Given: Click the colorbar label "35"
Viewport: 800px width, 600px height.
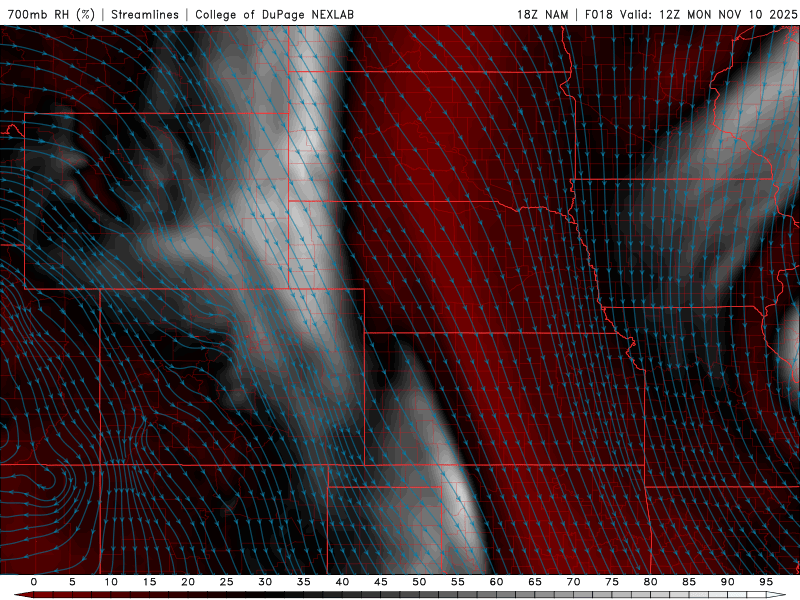Looking at the screenshot, I should point(304,582).
